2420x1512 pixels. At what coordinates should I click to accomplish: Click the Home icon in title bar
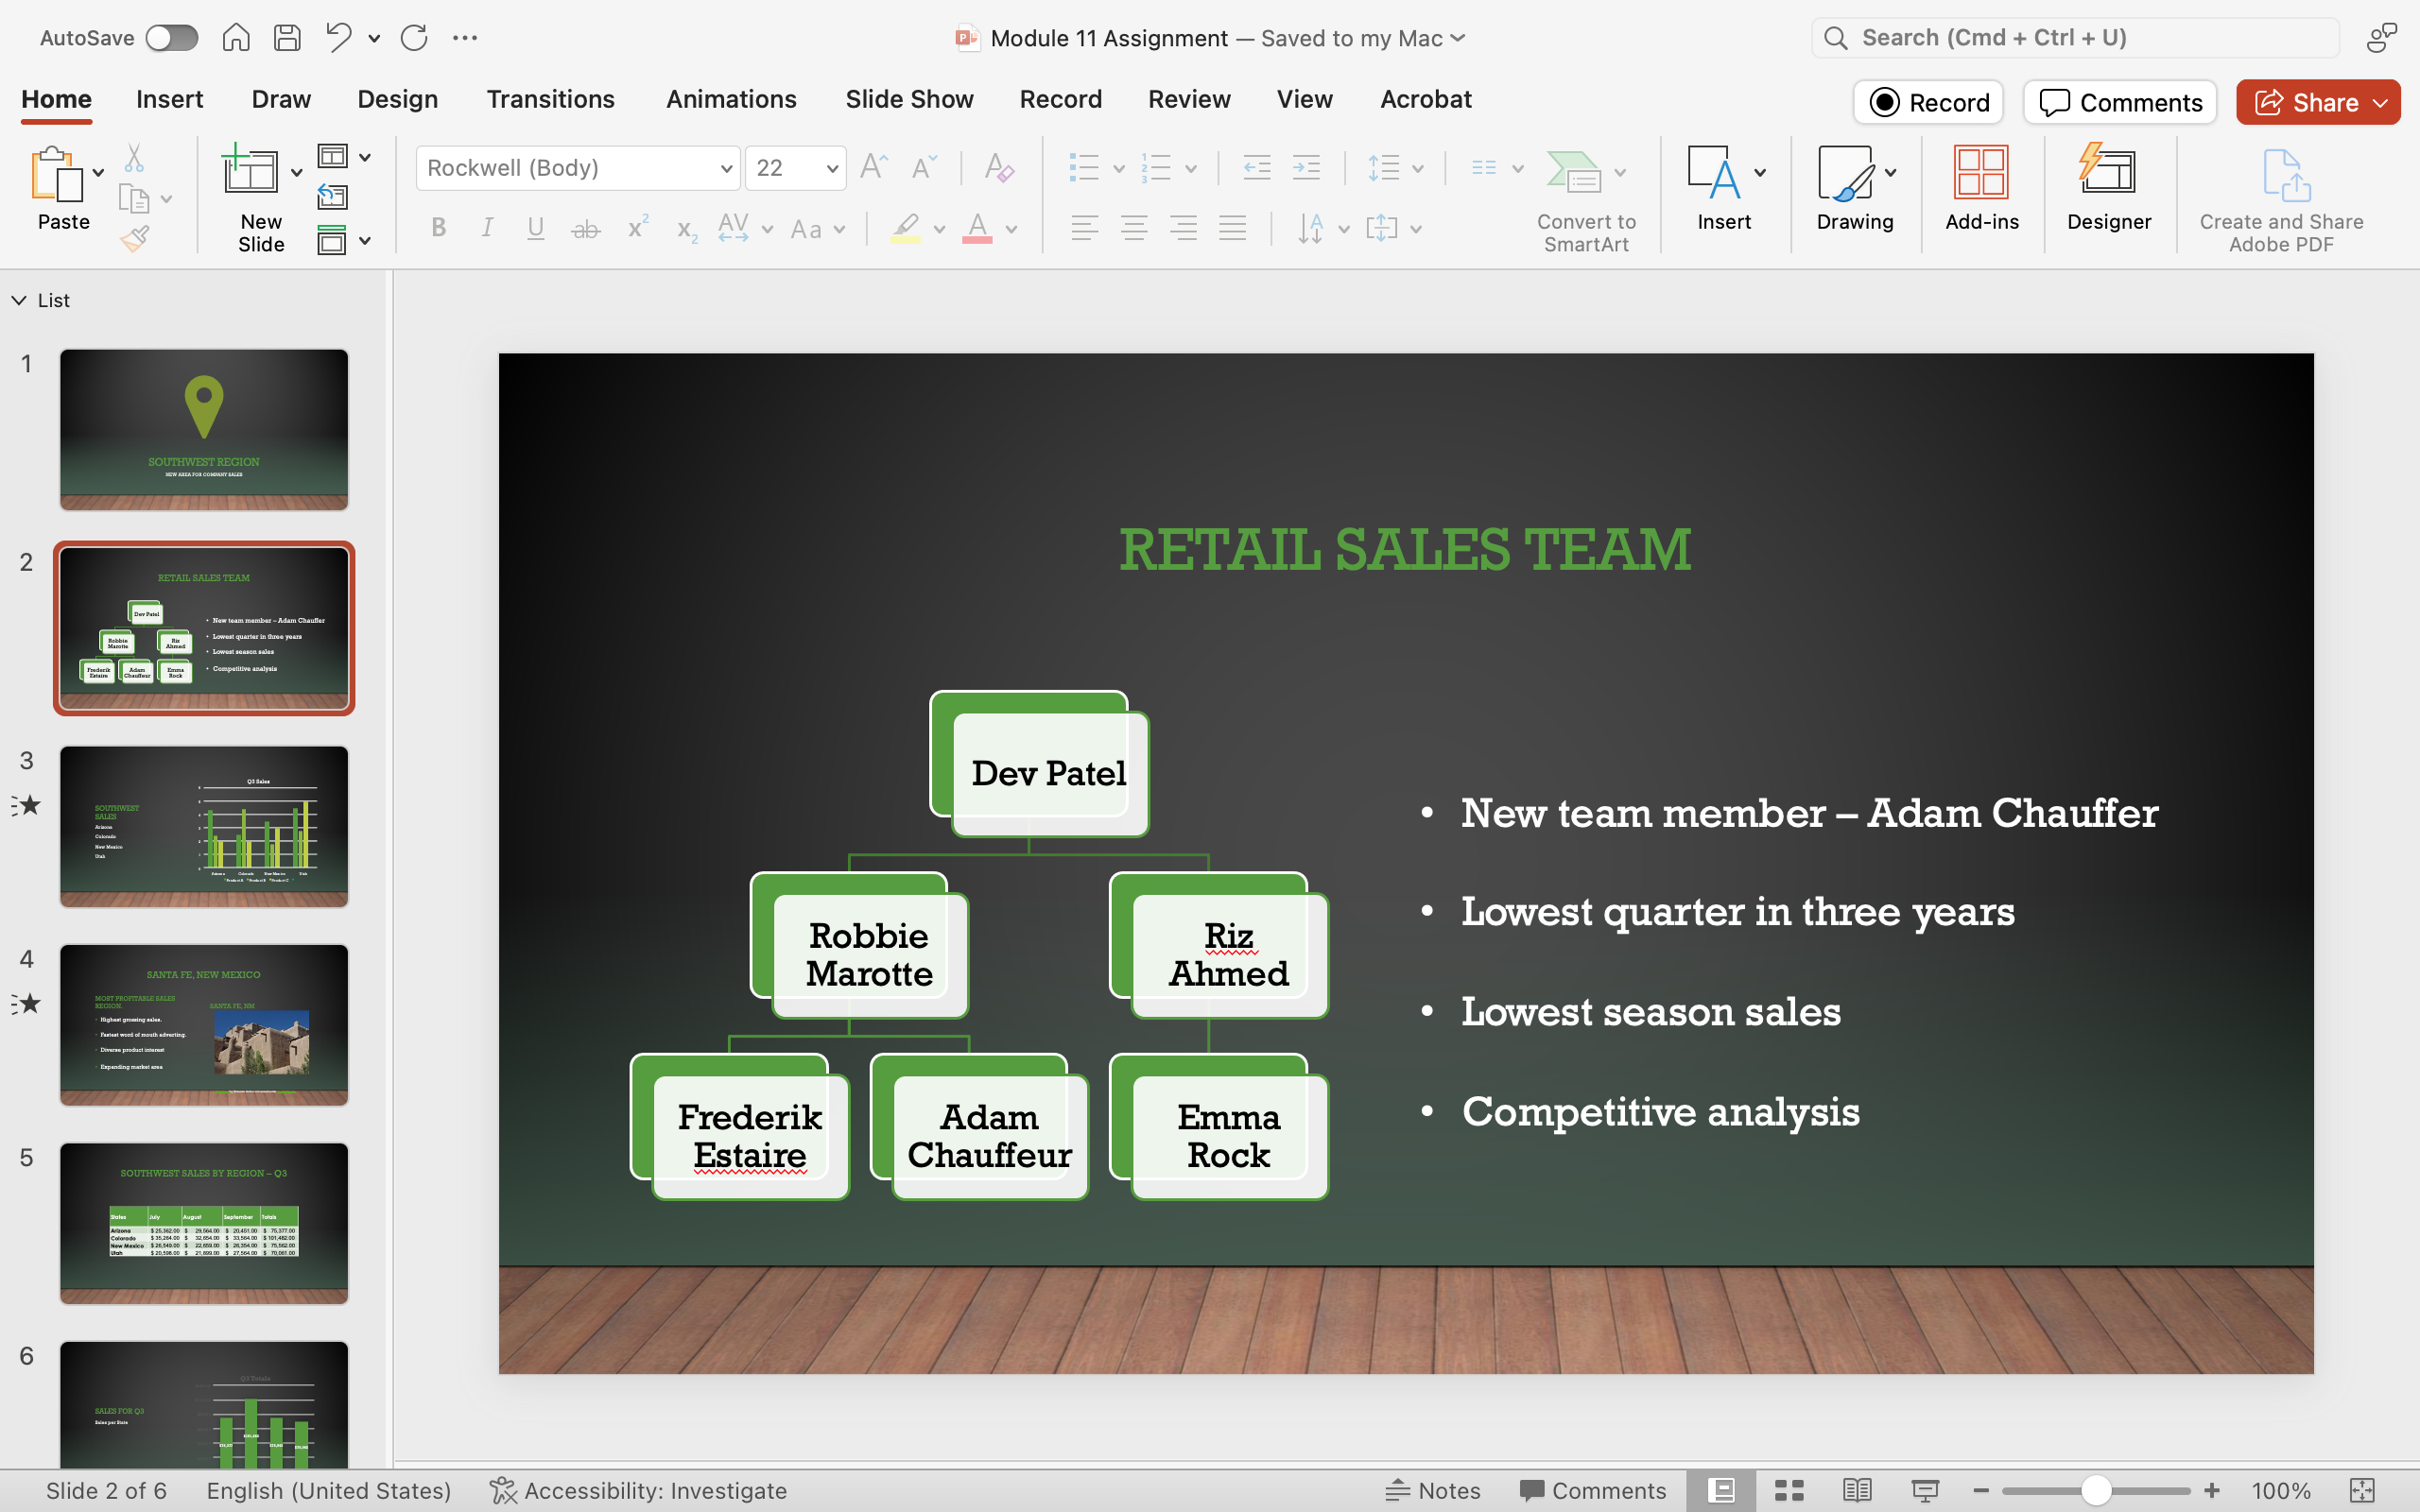[236, 38]
